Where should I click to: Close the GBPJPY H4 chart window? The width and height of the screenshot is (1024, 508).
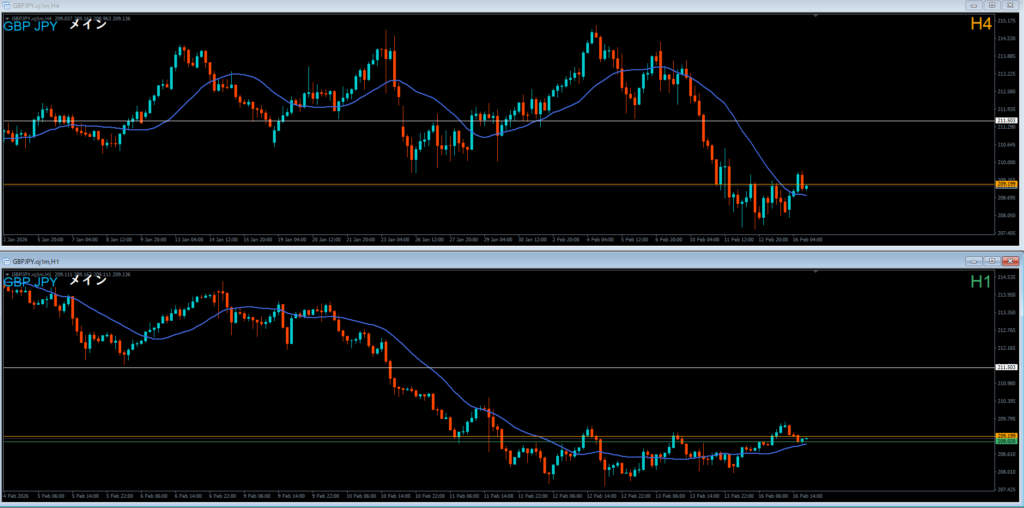(1010, 5)
